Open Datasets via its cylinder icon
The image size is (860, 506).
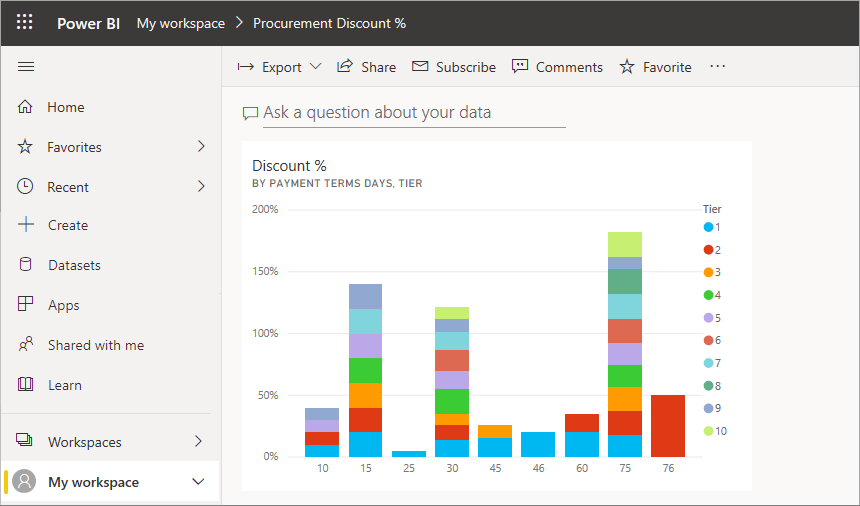click(x=26, y=265)
